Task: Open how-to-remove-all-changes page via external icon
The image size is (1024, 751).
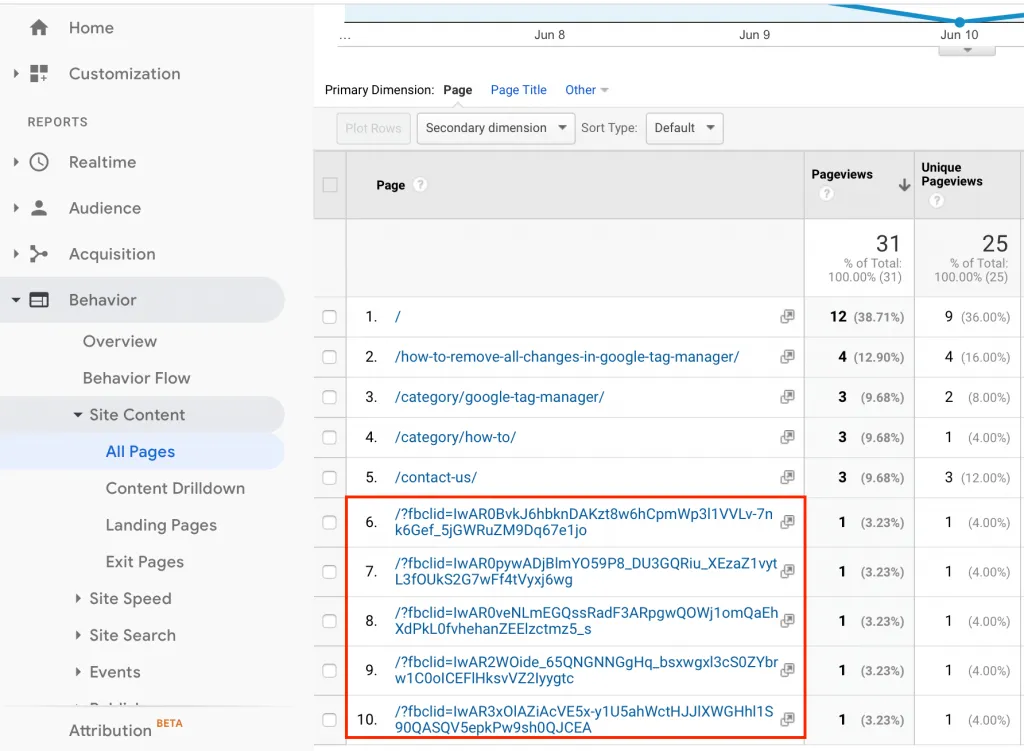Action: point(788,357)
